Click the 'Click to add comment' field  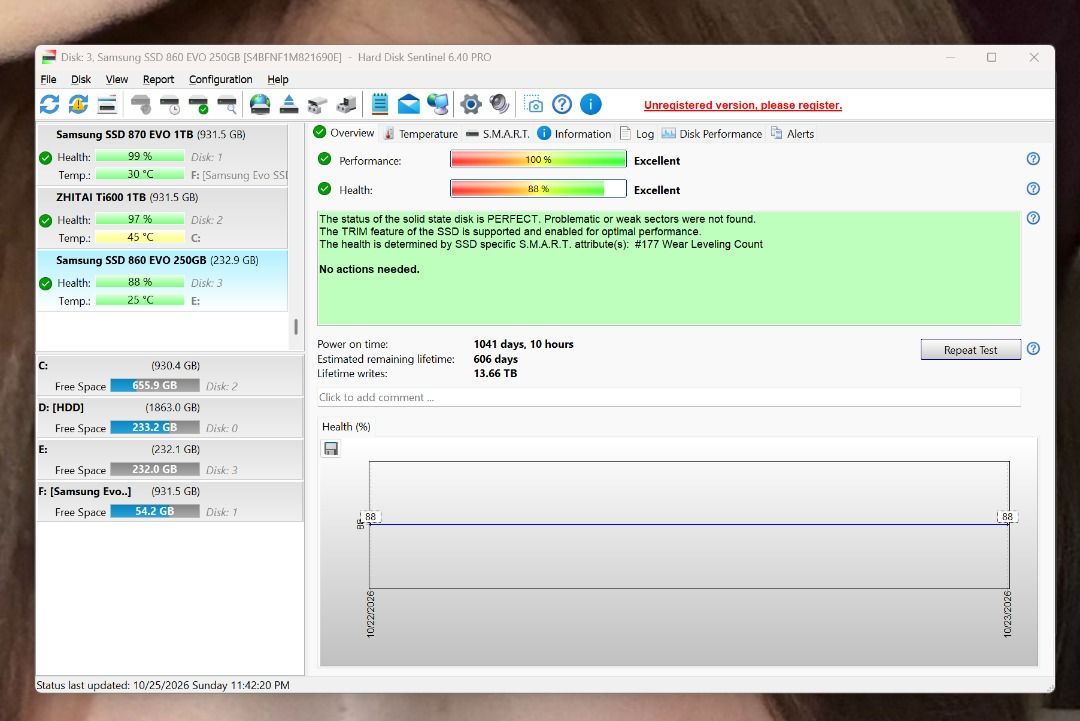point(668,397)
